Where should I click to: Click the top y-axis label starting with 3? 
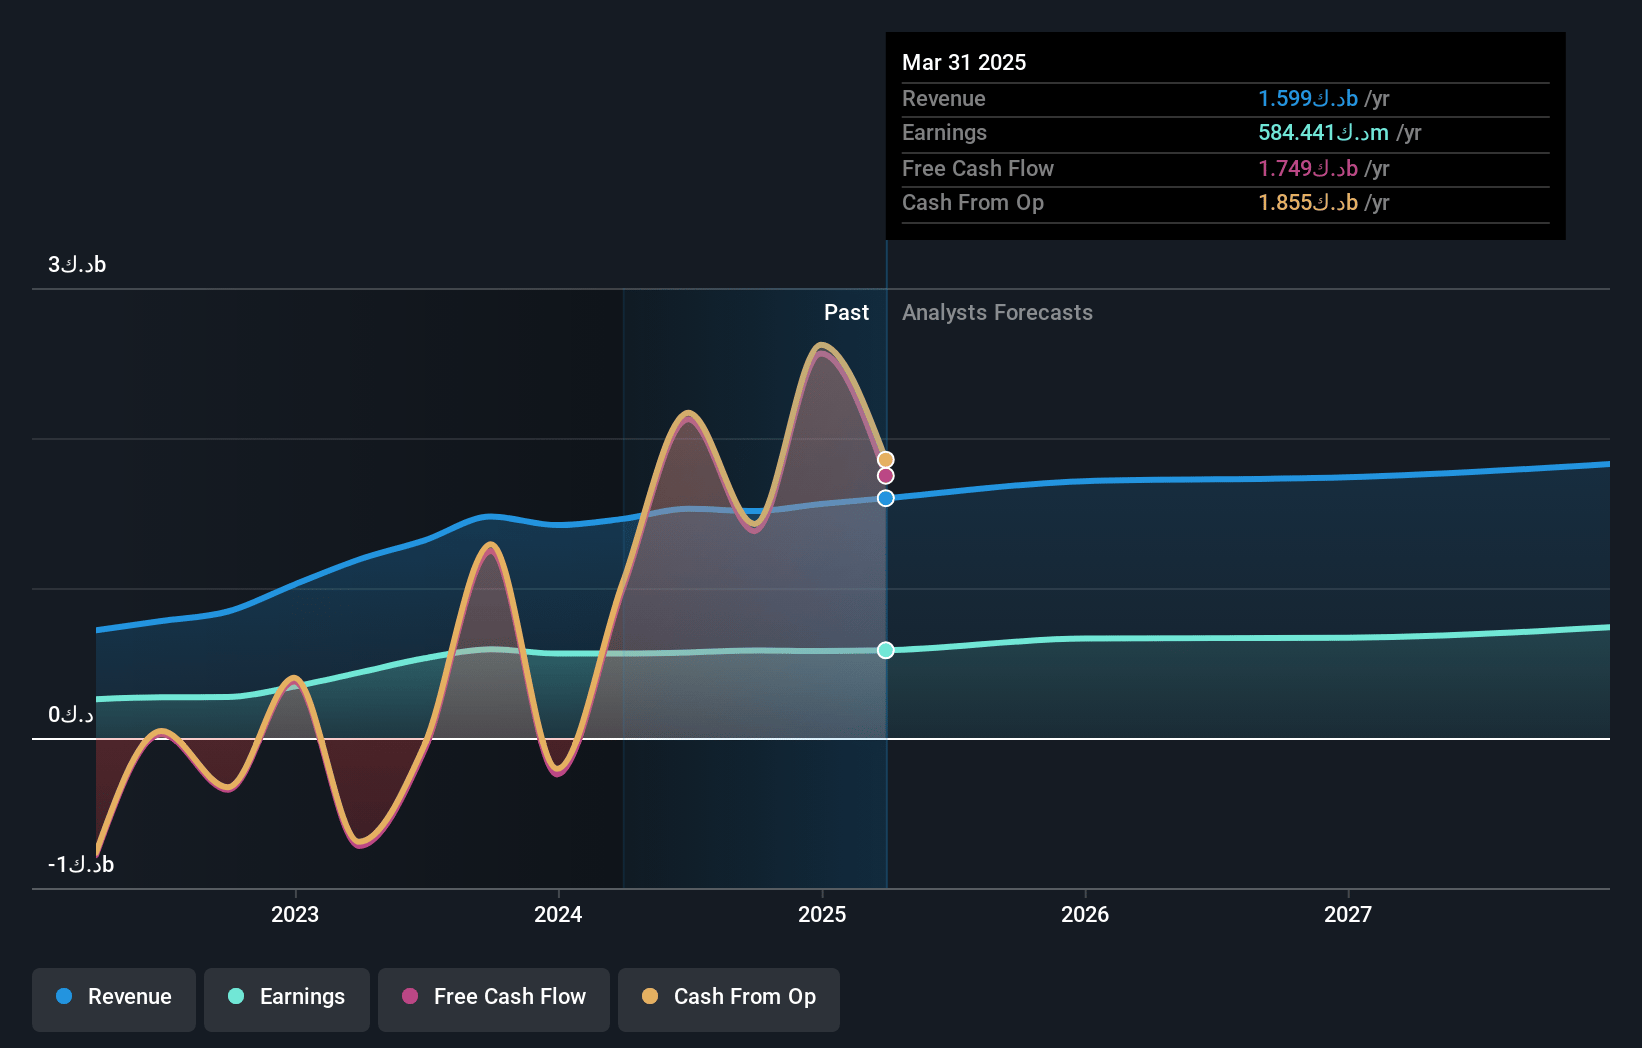pos(77,264)
